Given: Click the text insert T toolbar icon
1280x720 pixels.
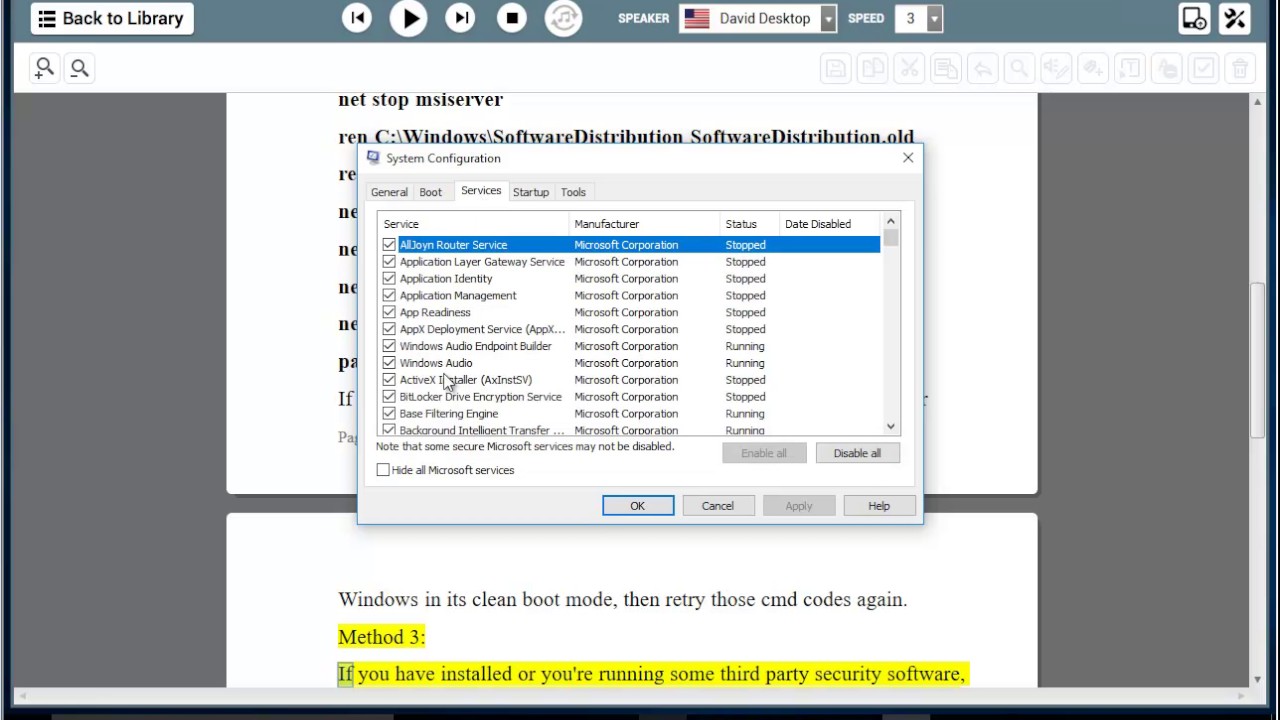Looking at the screenshot, I should 1129,68.
